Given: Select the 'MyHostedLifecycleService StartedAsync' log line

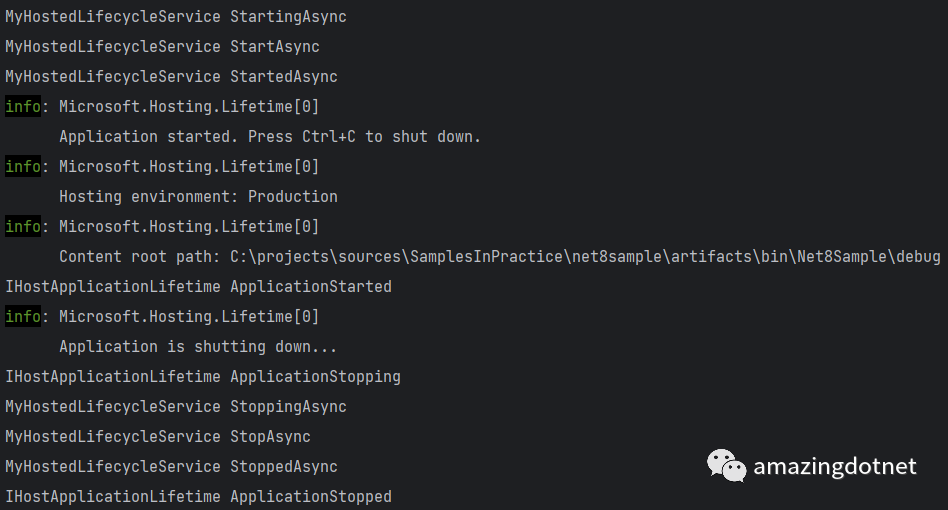Looking at the screenshot, I should pos(171,77).
